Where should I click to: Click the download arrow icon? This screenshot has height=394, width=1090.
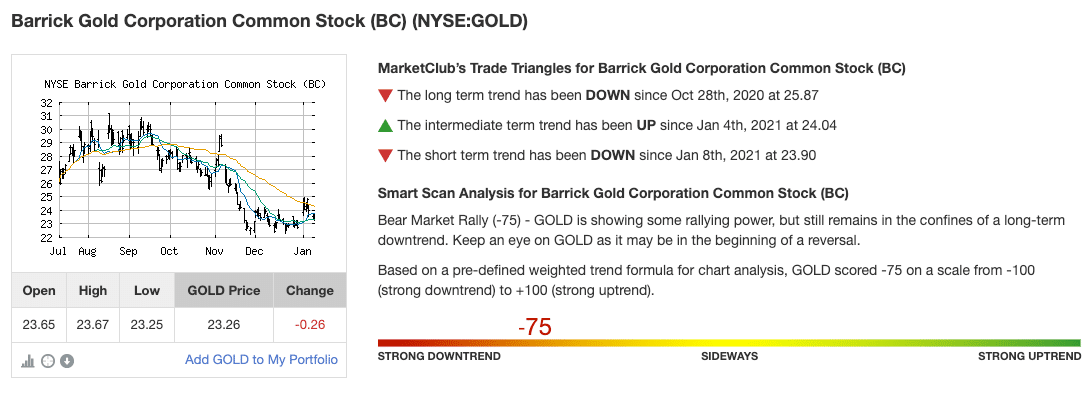pyautogui.click(x=67, y=361)
